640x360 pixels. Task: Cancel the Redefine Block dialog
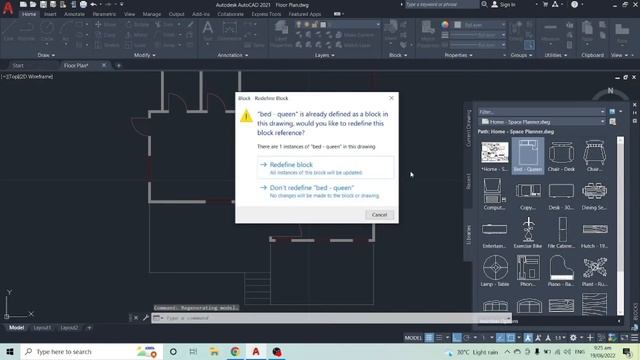coord(379,215)
